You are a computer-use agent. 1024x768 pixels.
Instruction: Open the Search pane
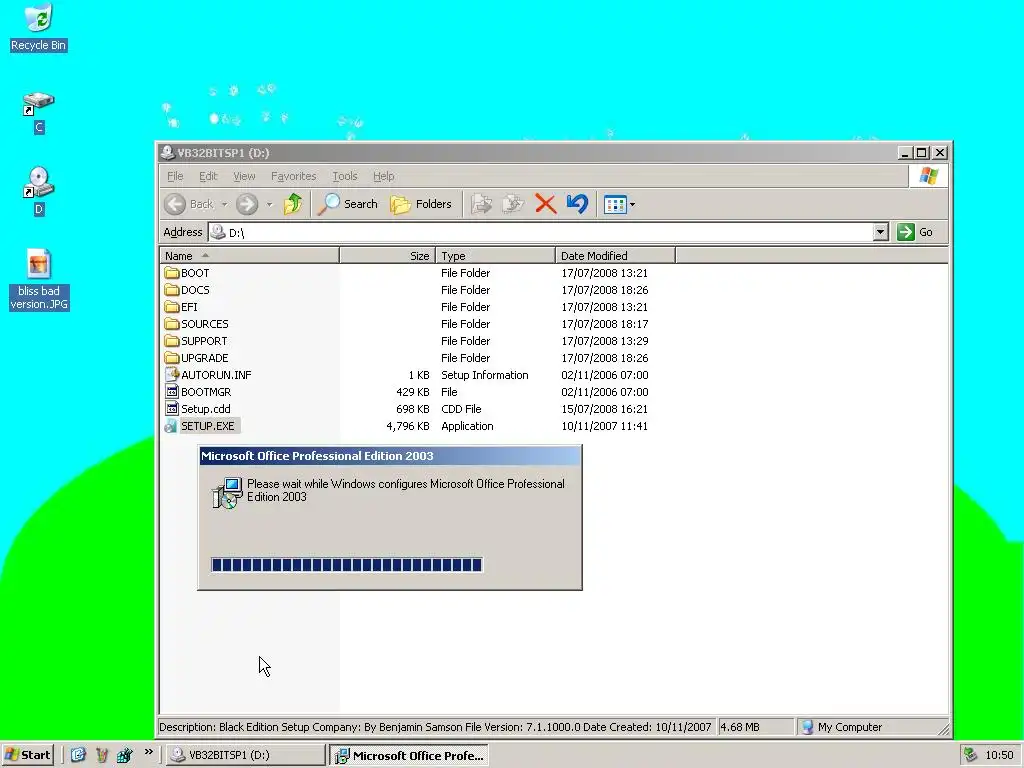pos(348,204)
